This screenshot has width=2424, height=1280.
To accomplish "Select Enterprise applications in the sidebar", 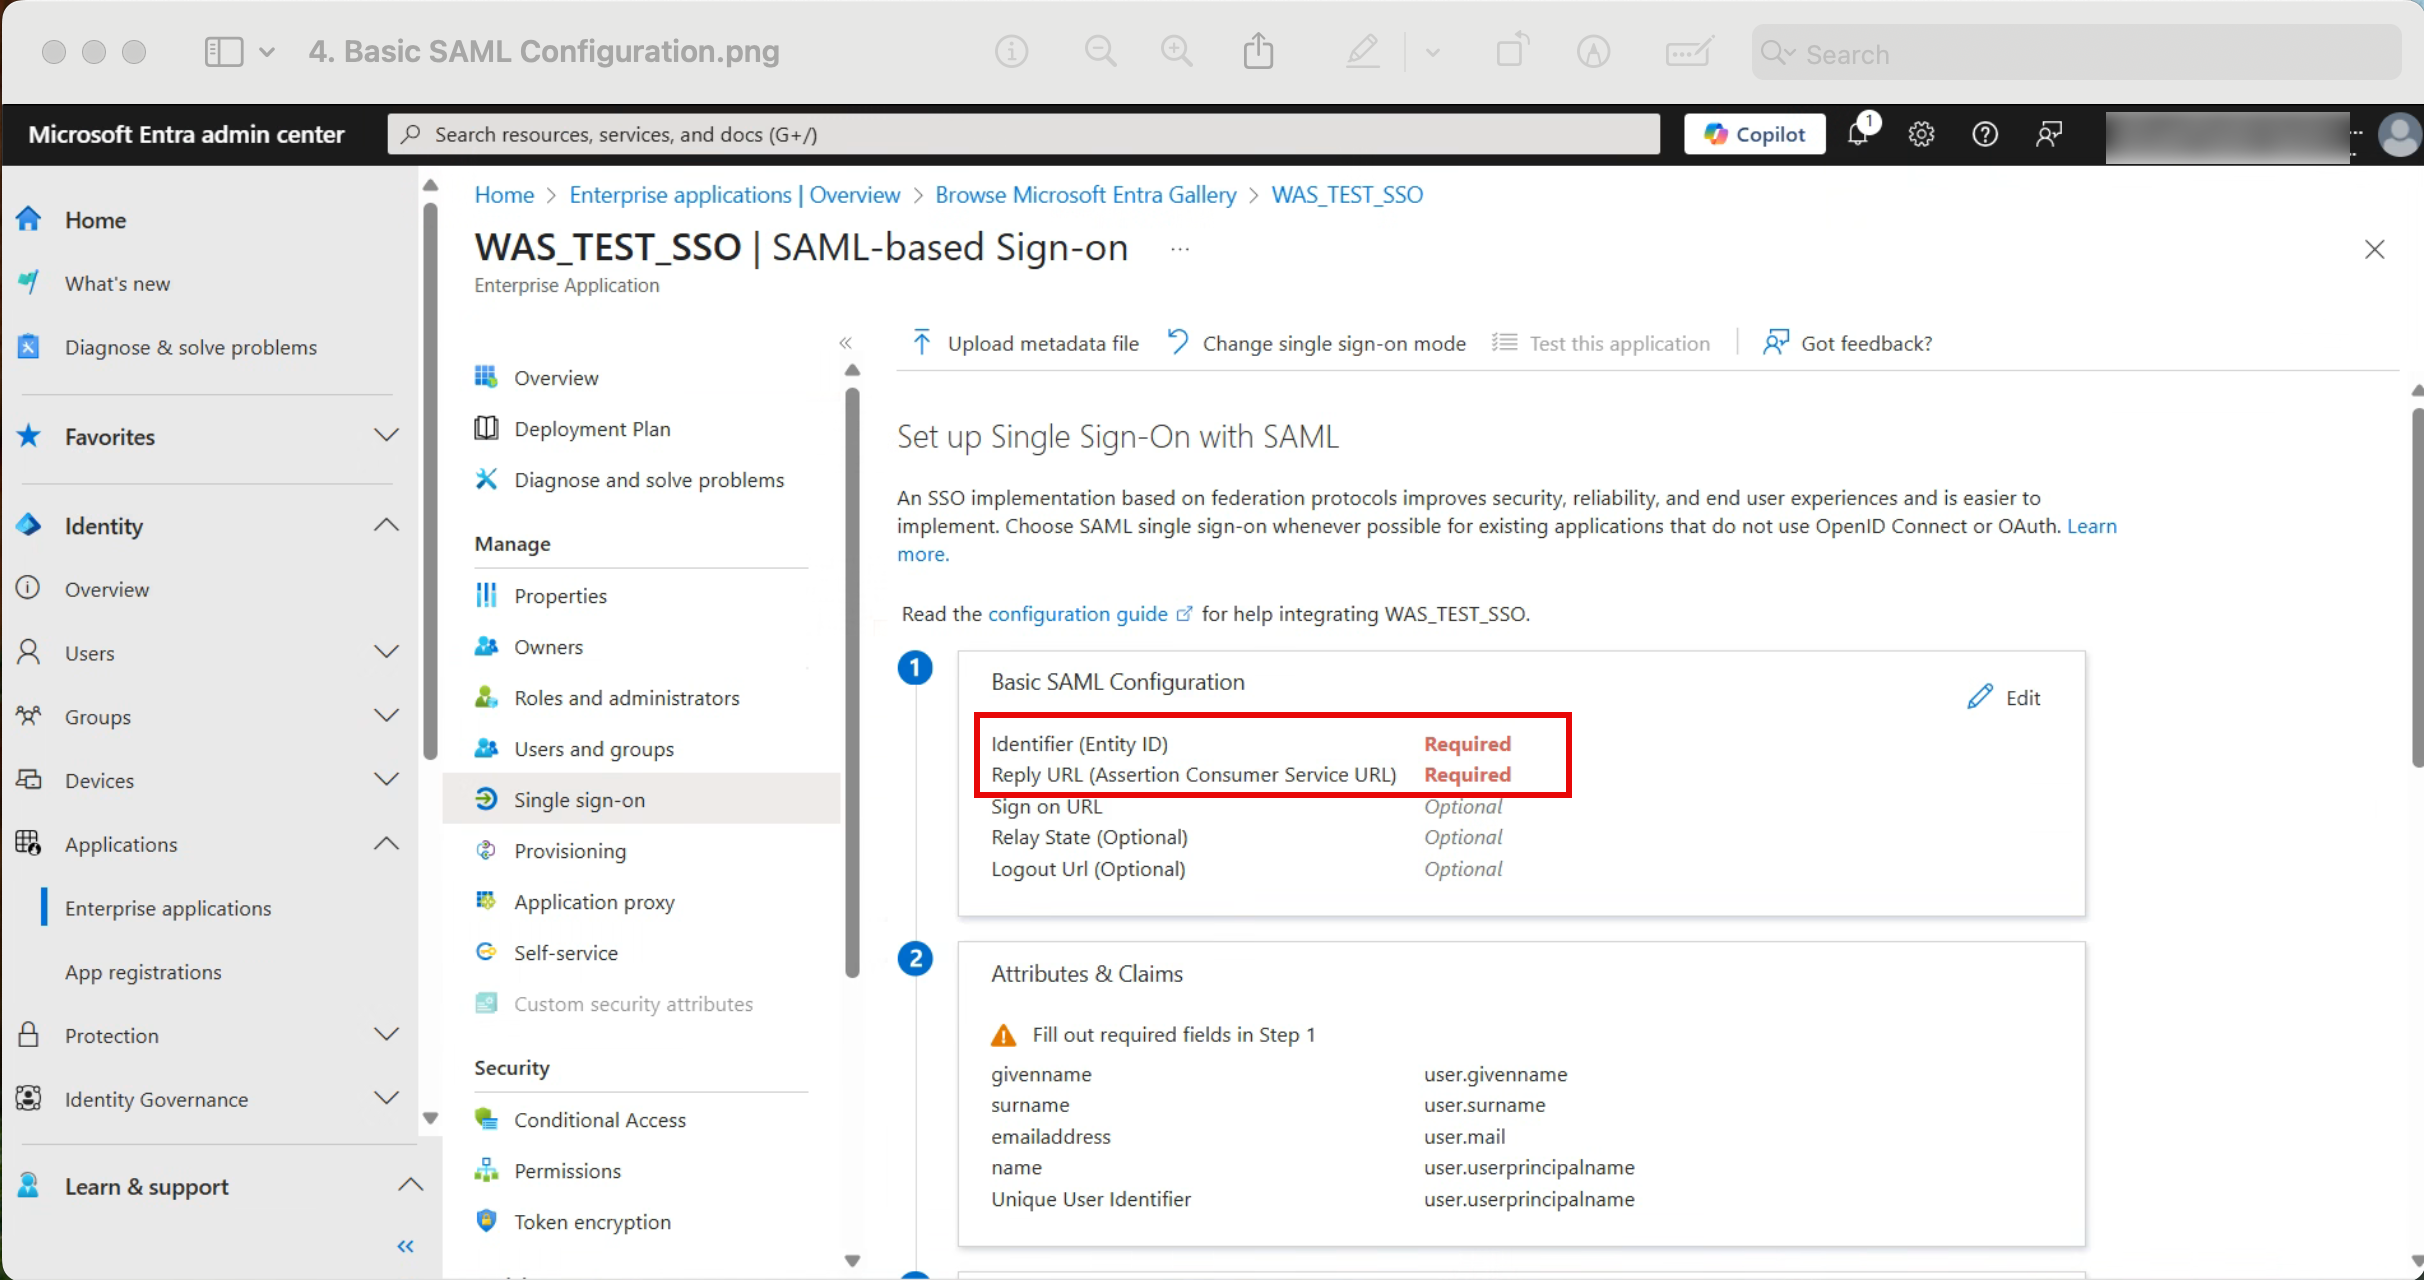I will [168, 908].
